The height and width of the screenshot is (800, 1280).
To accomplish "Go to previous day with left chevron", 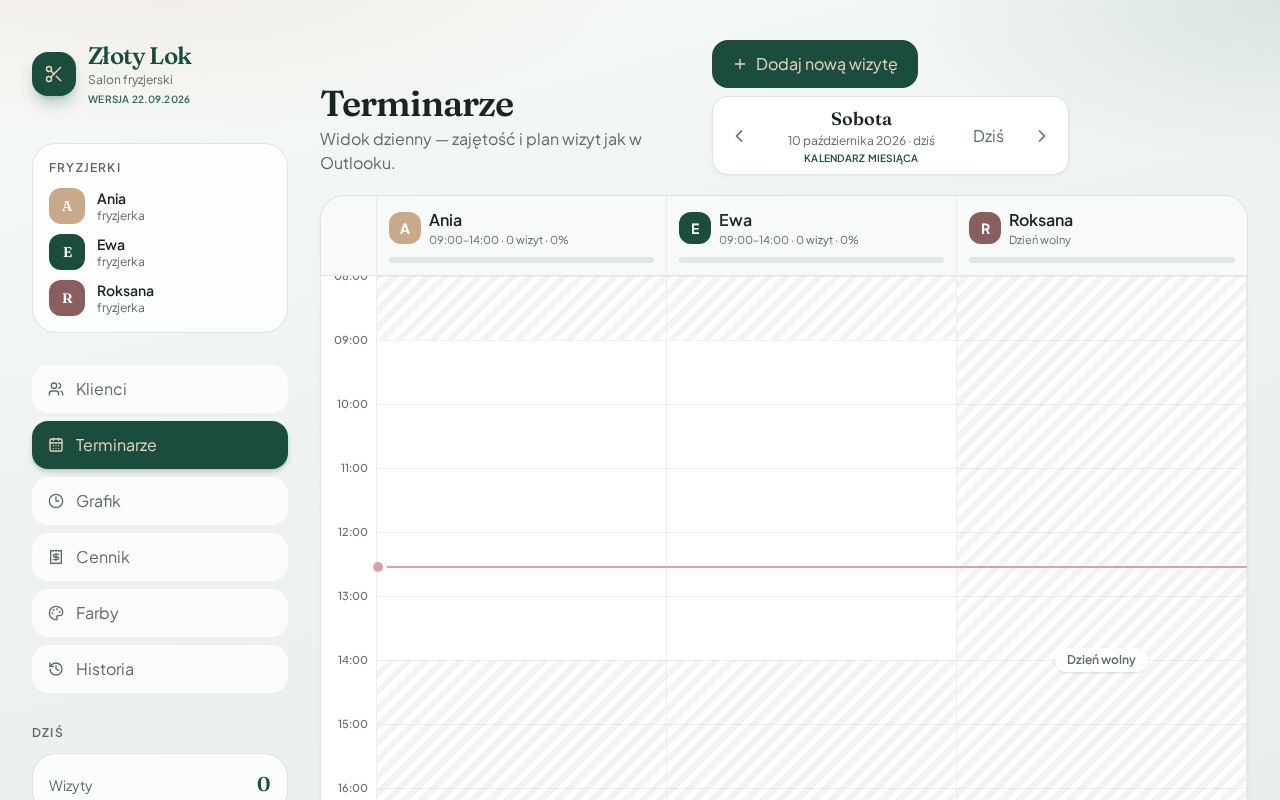I will (x=739, y=136).
